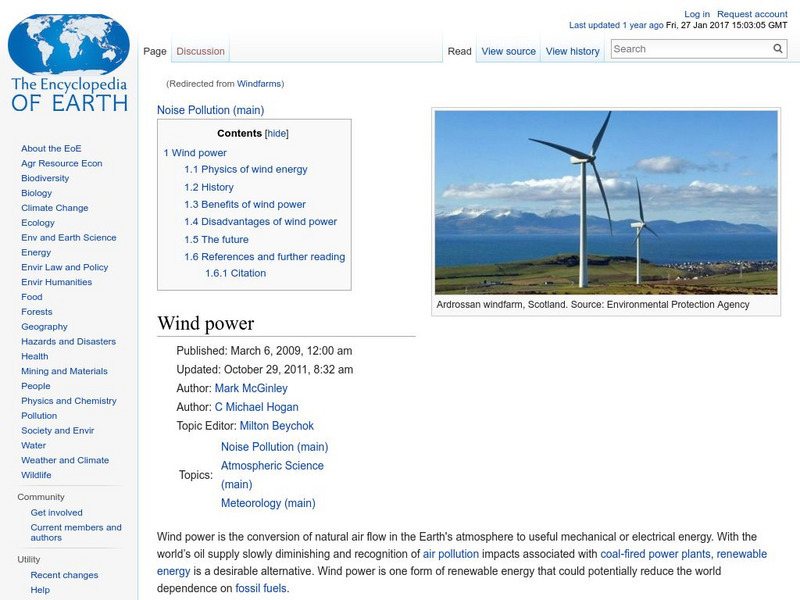This screenshot has width=800, height=600.
Task: Open the Ardrossan windfarm image
Action: pos(606,202)
